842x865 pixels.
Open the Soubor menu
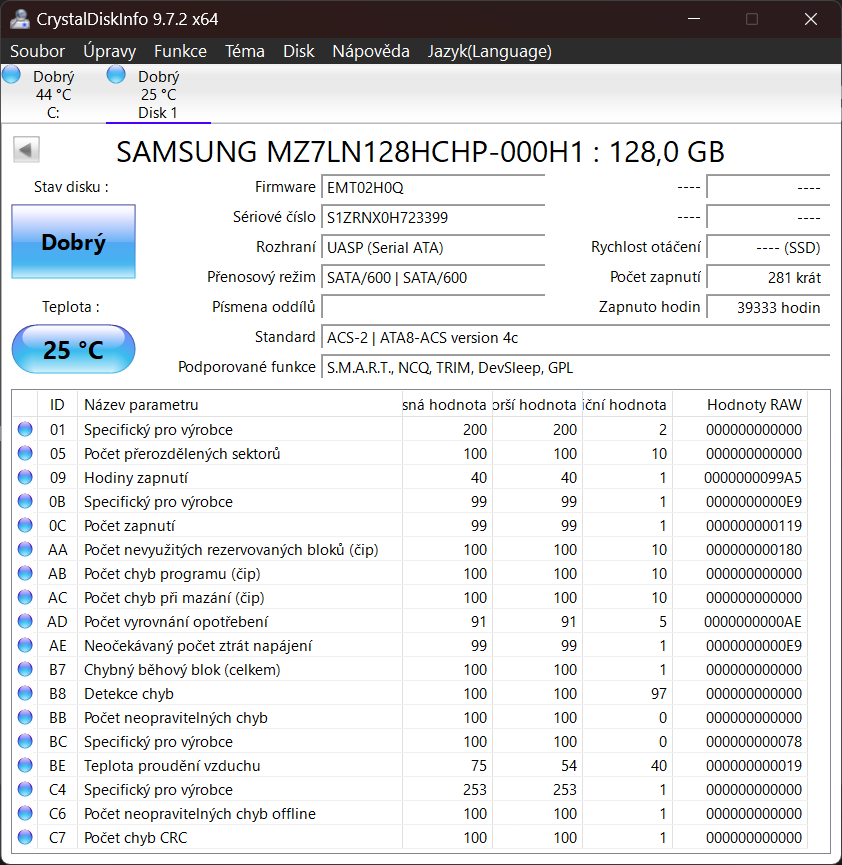pos(37,51)
